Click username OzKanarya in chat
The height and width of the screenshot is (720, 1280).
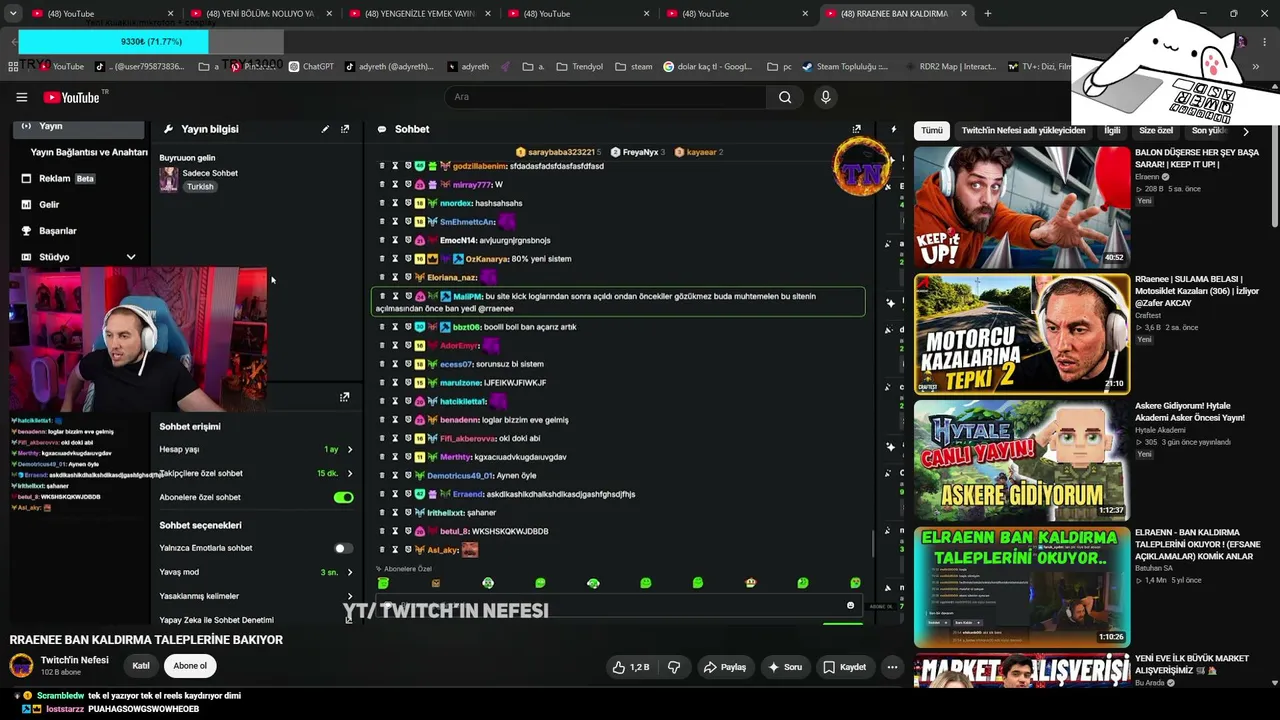tap(487, 259)
